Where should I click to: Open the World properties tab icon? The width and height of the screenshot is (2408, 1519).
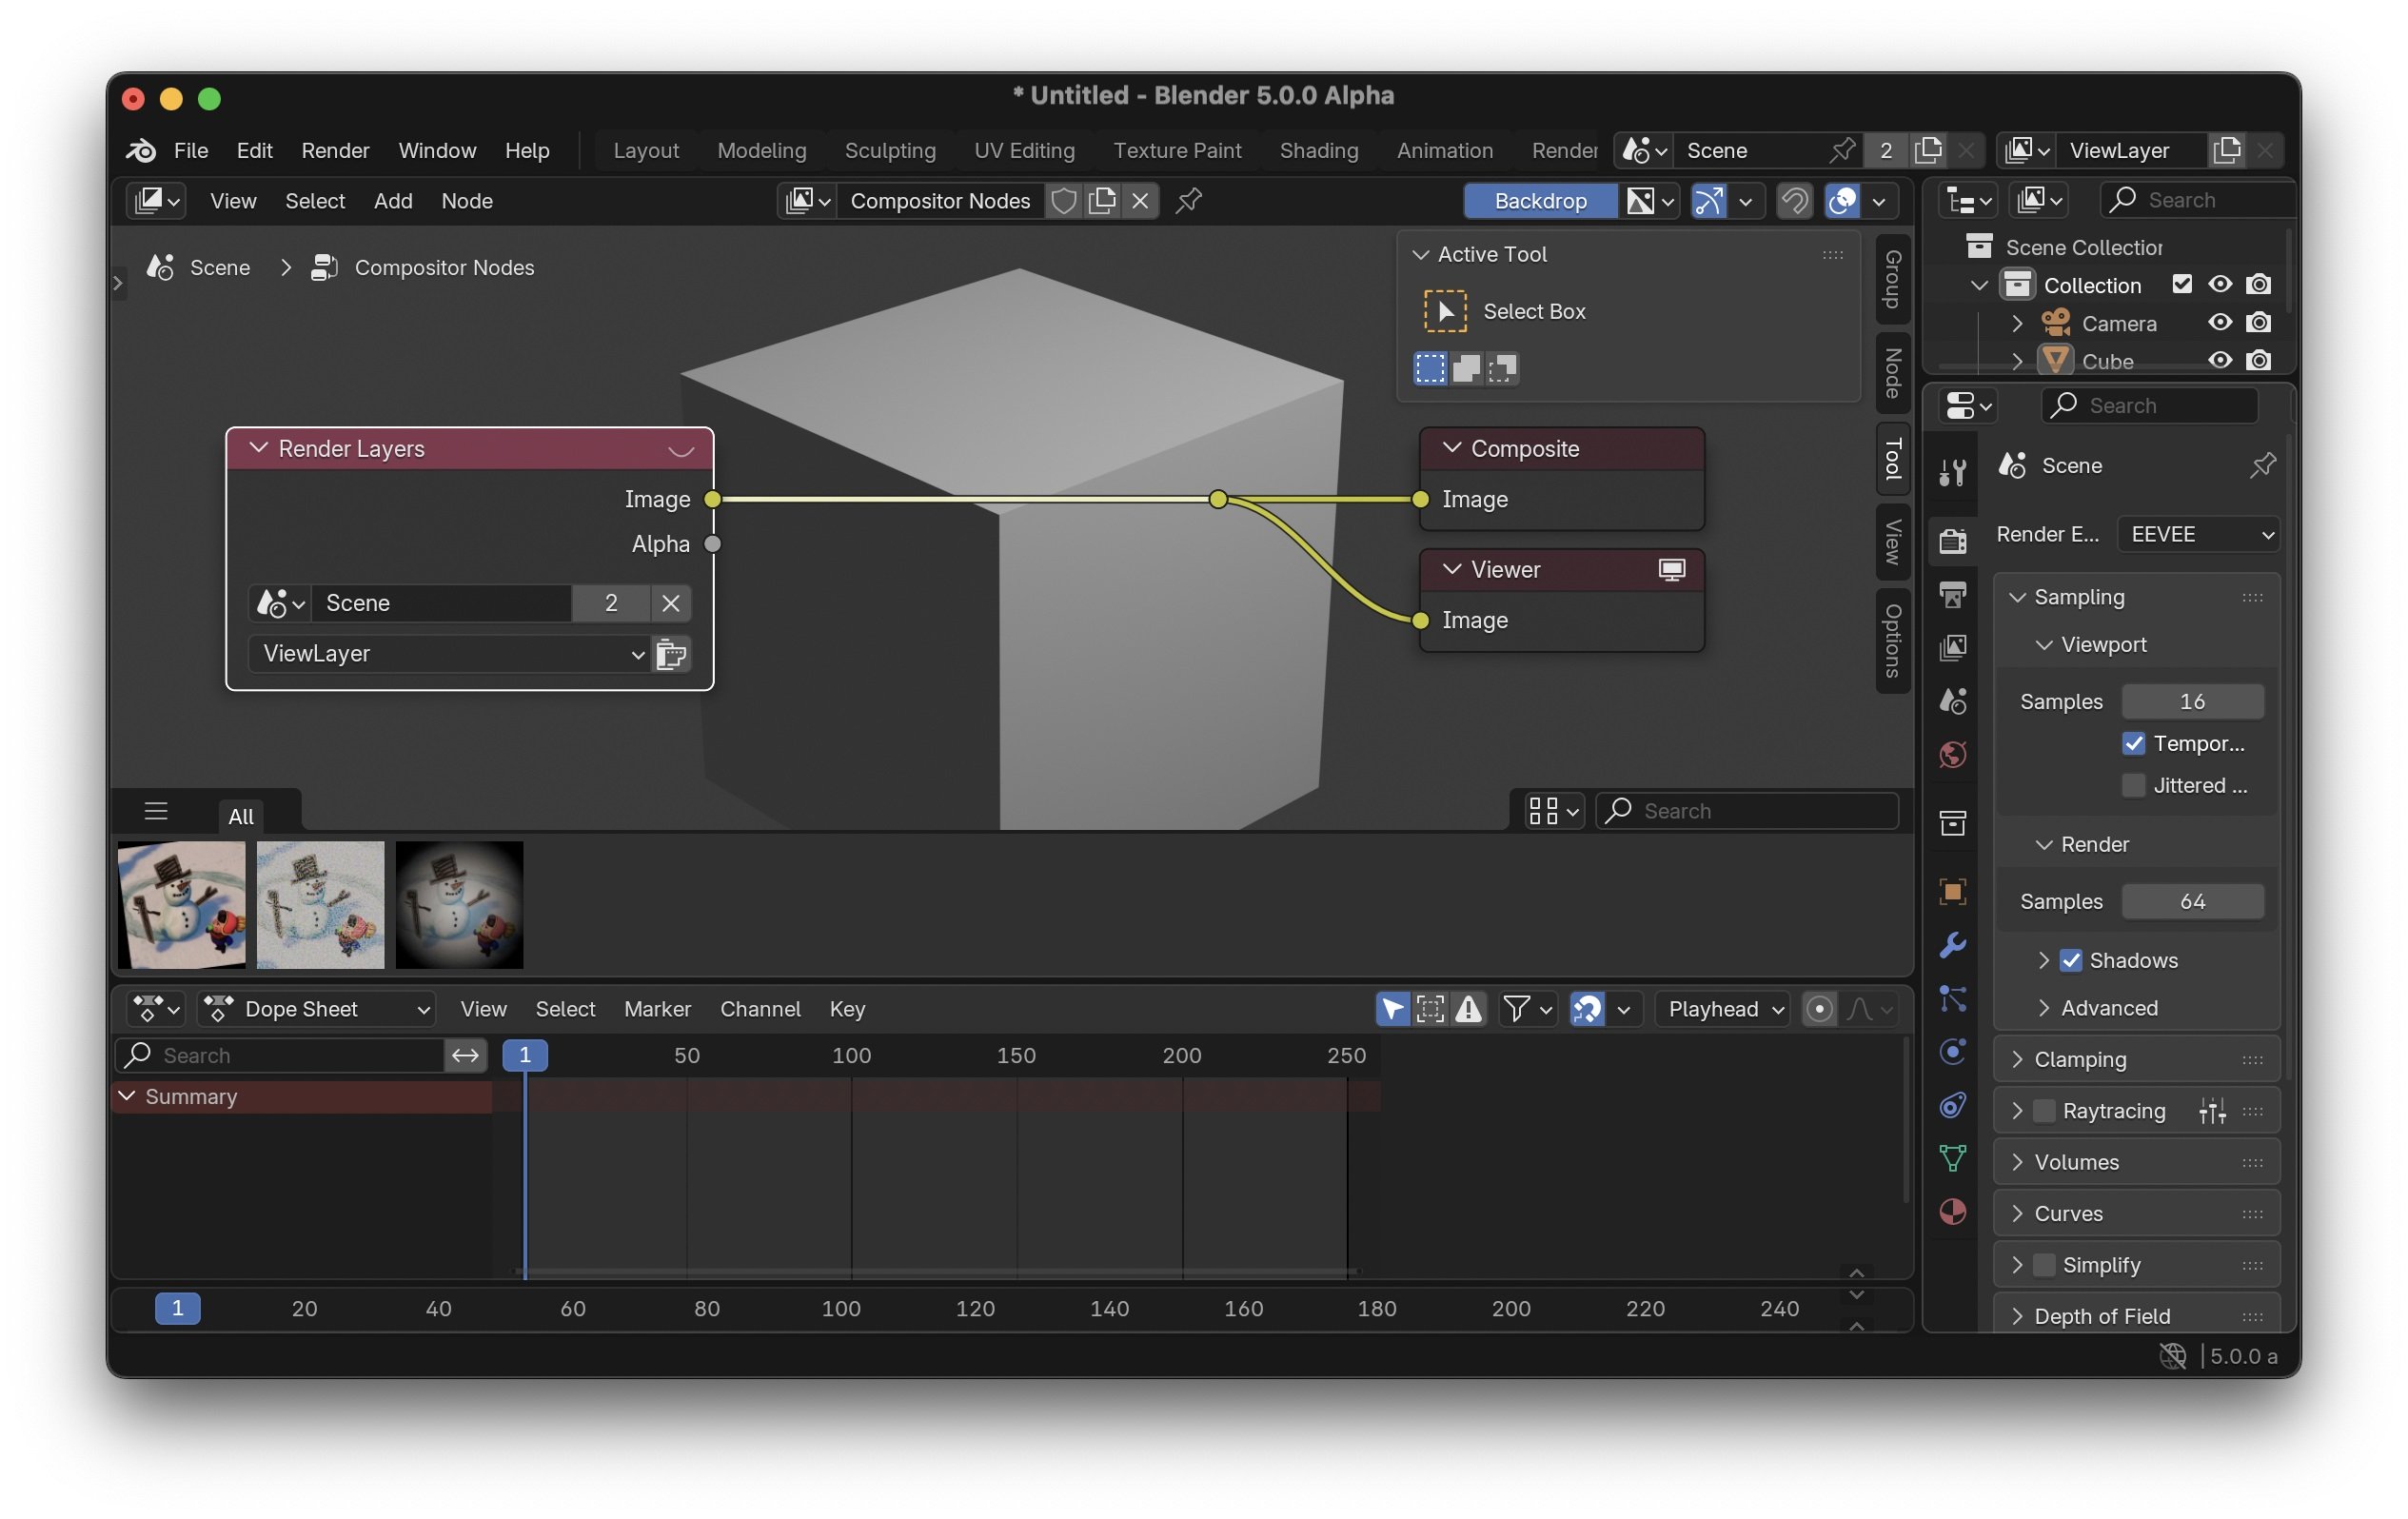pyautogui.click(x=1952, y=754)
